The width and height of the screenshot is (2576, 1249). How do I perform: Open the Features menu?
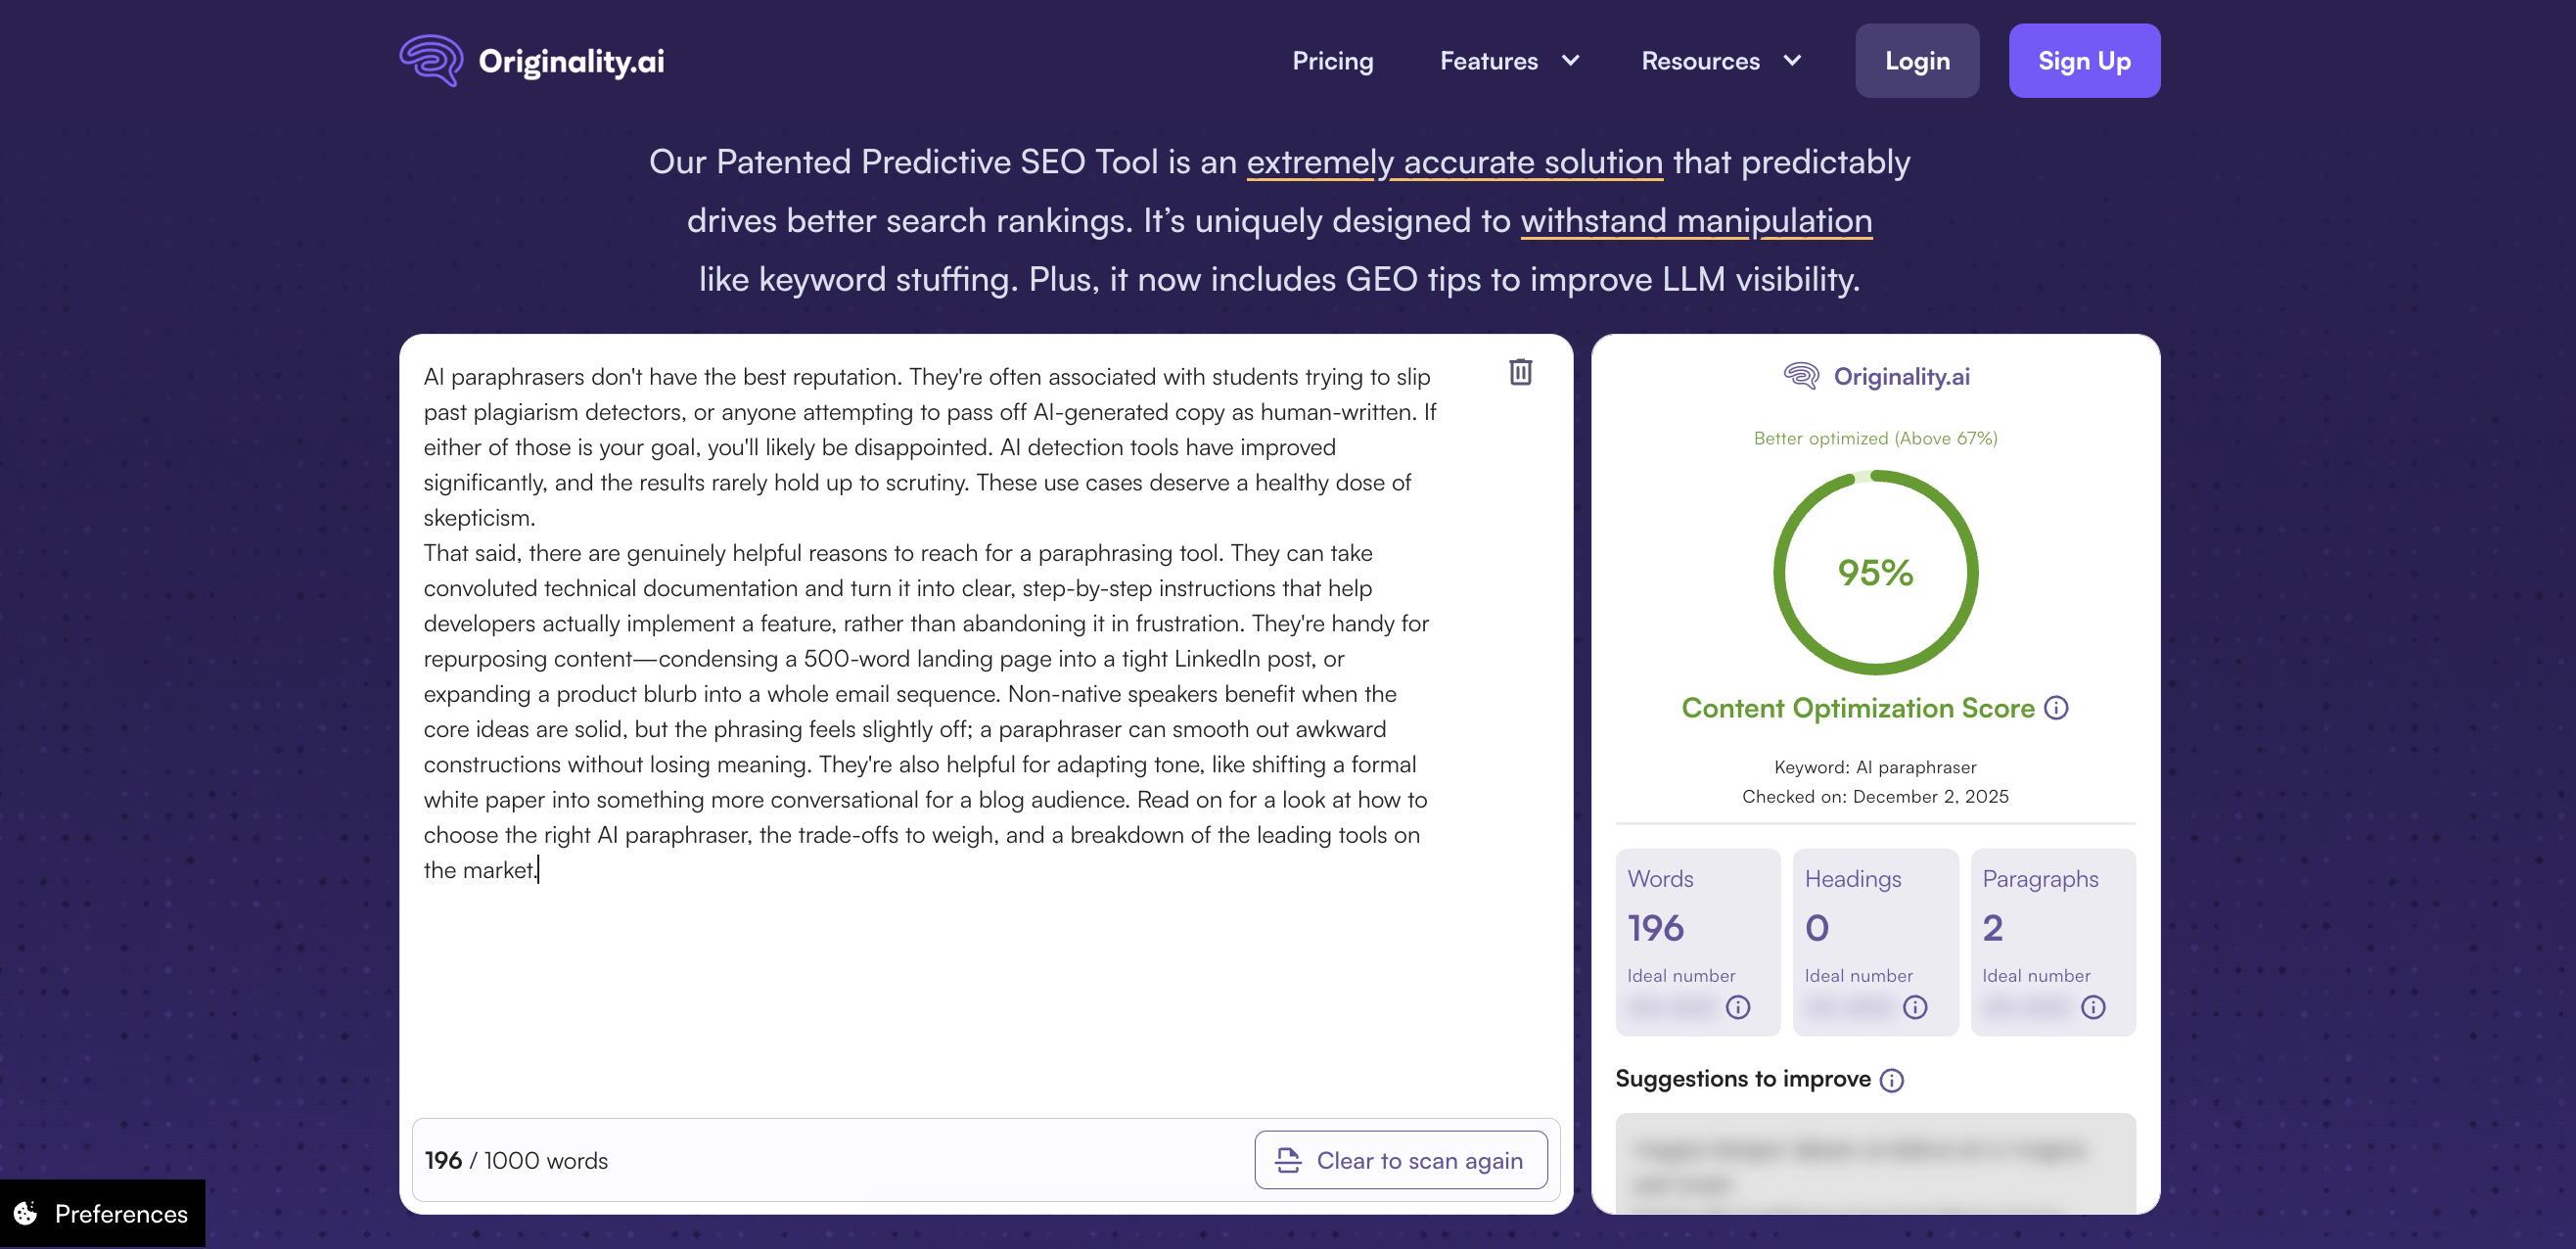pyautogui.click(x=1488, y=61)
